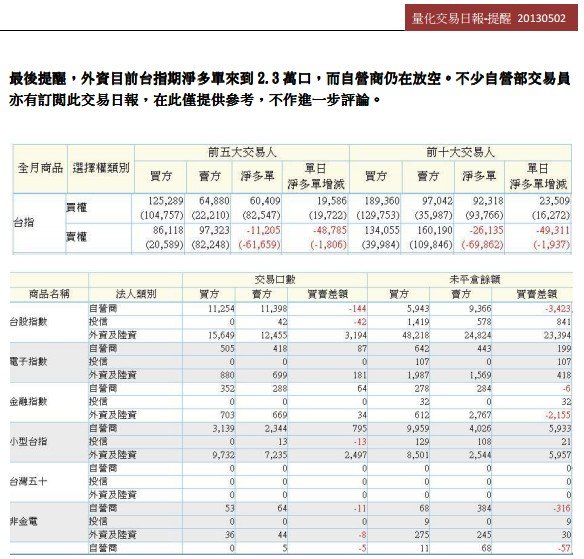The width and height of the screenshot is (584, 559).
Task: Select the value 3,139
Action: 223,428
